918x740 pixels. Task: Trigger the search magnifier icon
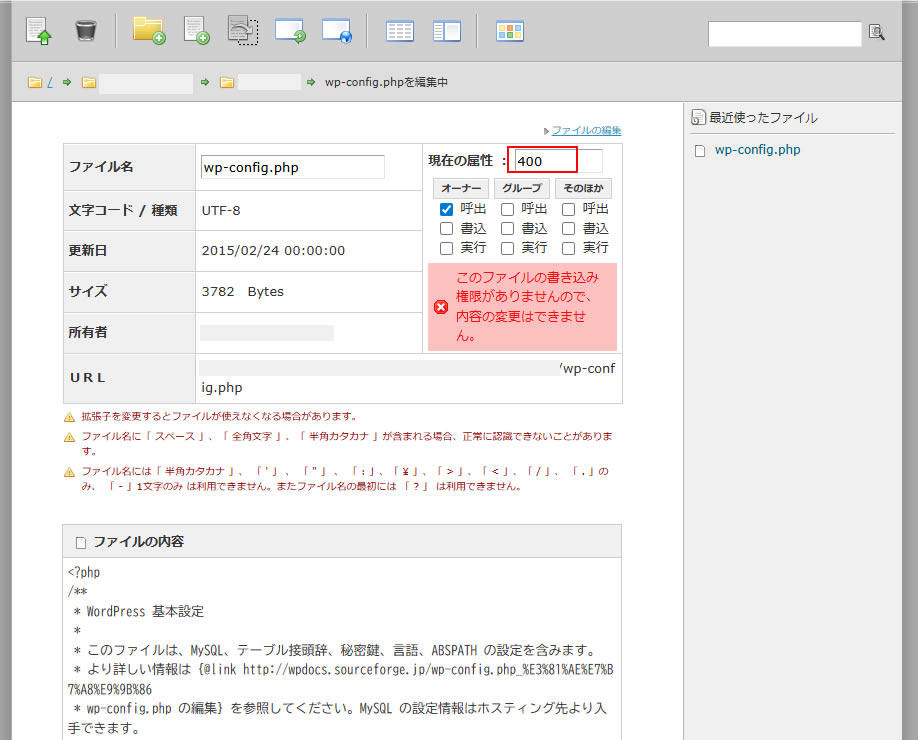(877, 33)
